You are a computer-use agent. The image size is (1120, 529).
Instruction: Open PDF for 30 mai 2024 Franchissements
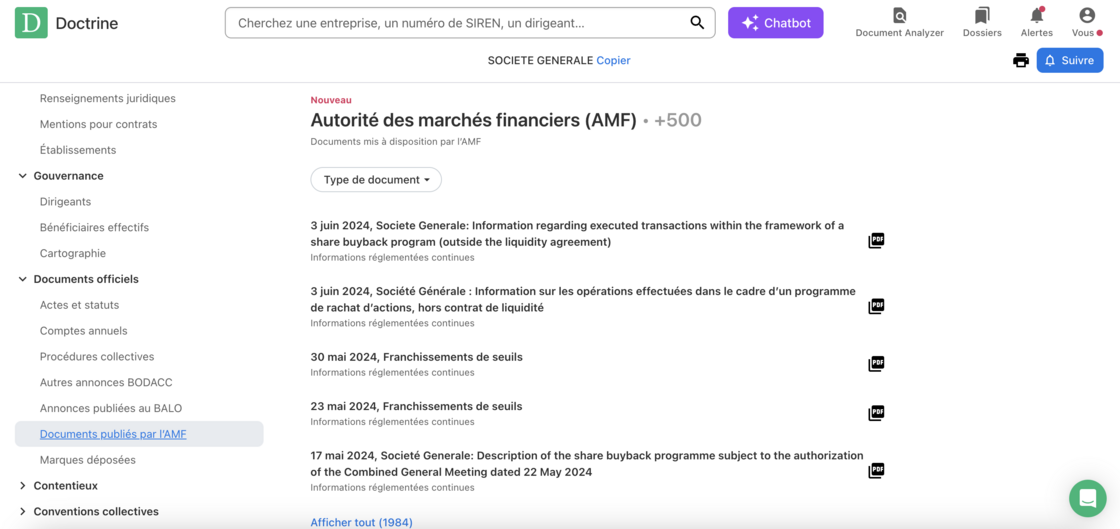pos(876,364)
